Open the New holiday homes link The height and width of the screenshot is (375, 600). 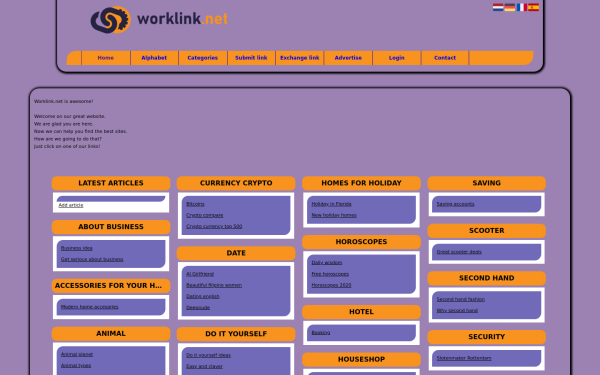pos(334,215)
